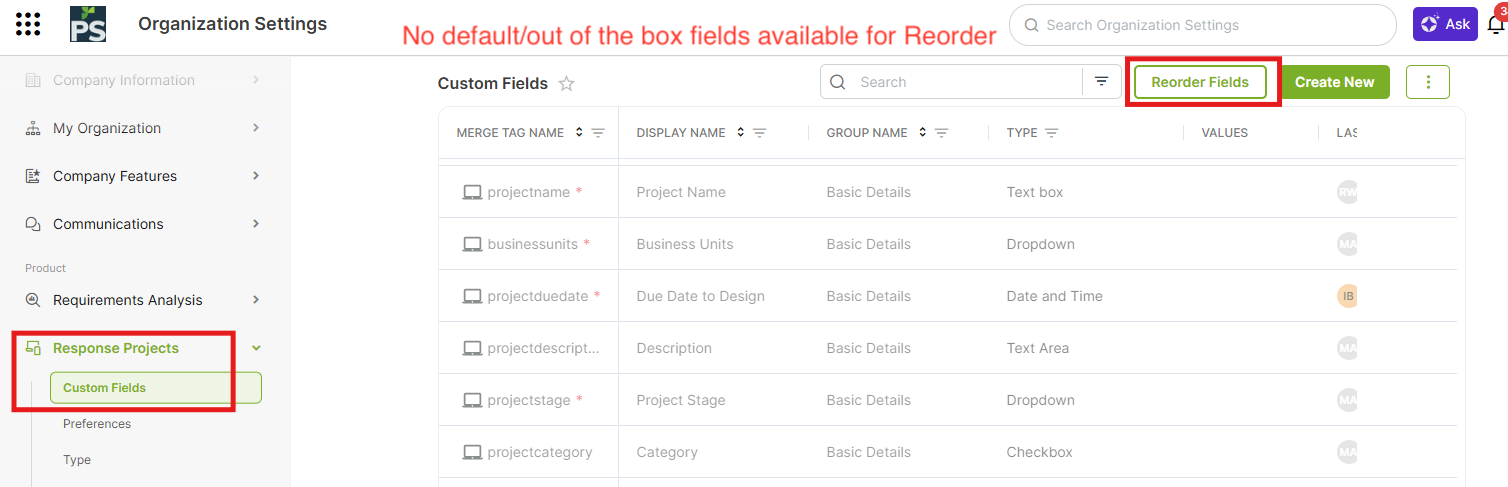
Task: Click the notification bell icon
Action: pos(1496,25)
